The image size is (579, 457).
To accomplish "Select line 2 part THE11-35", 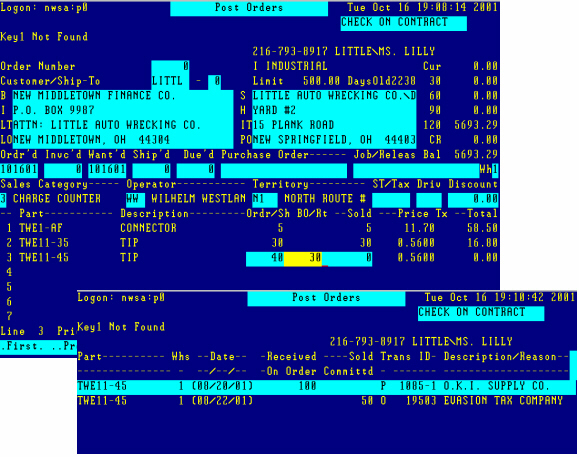I will (x=44, y=243).
